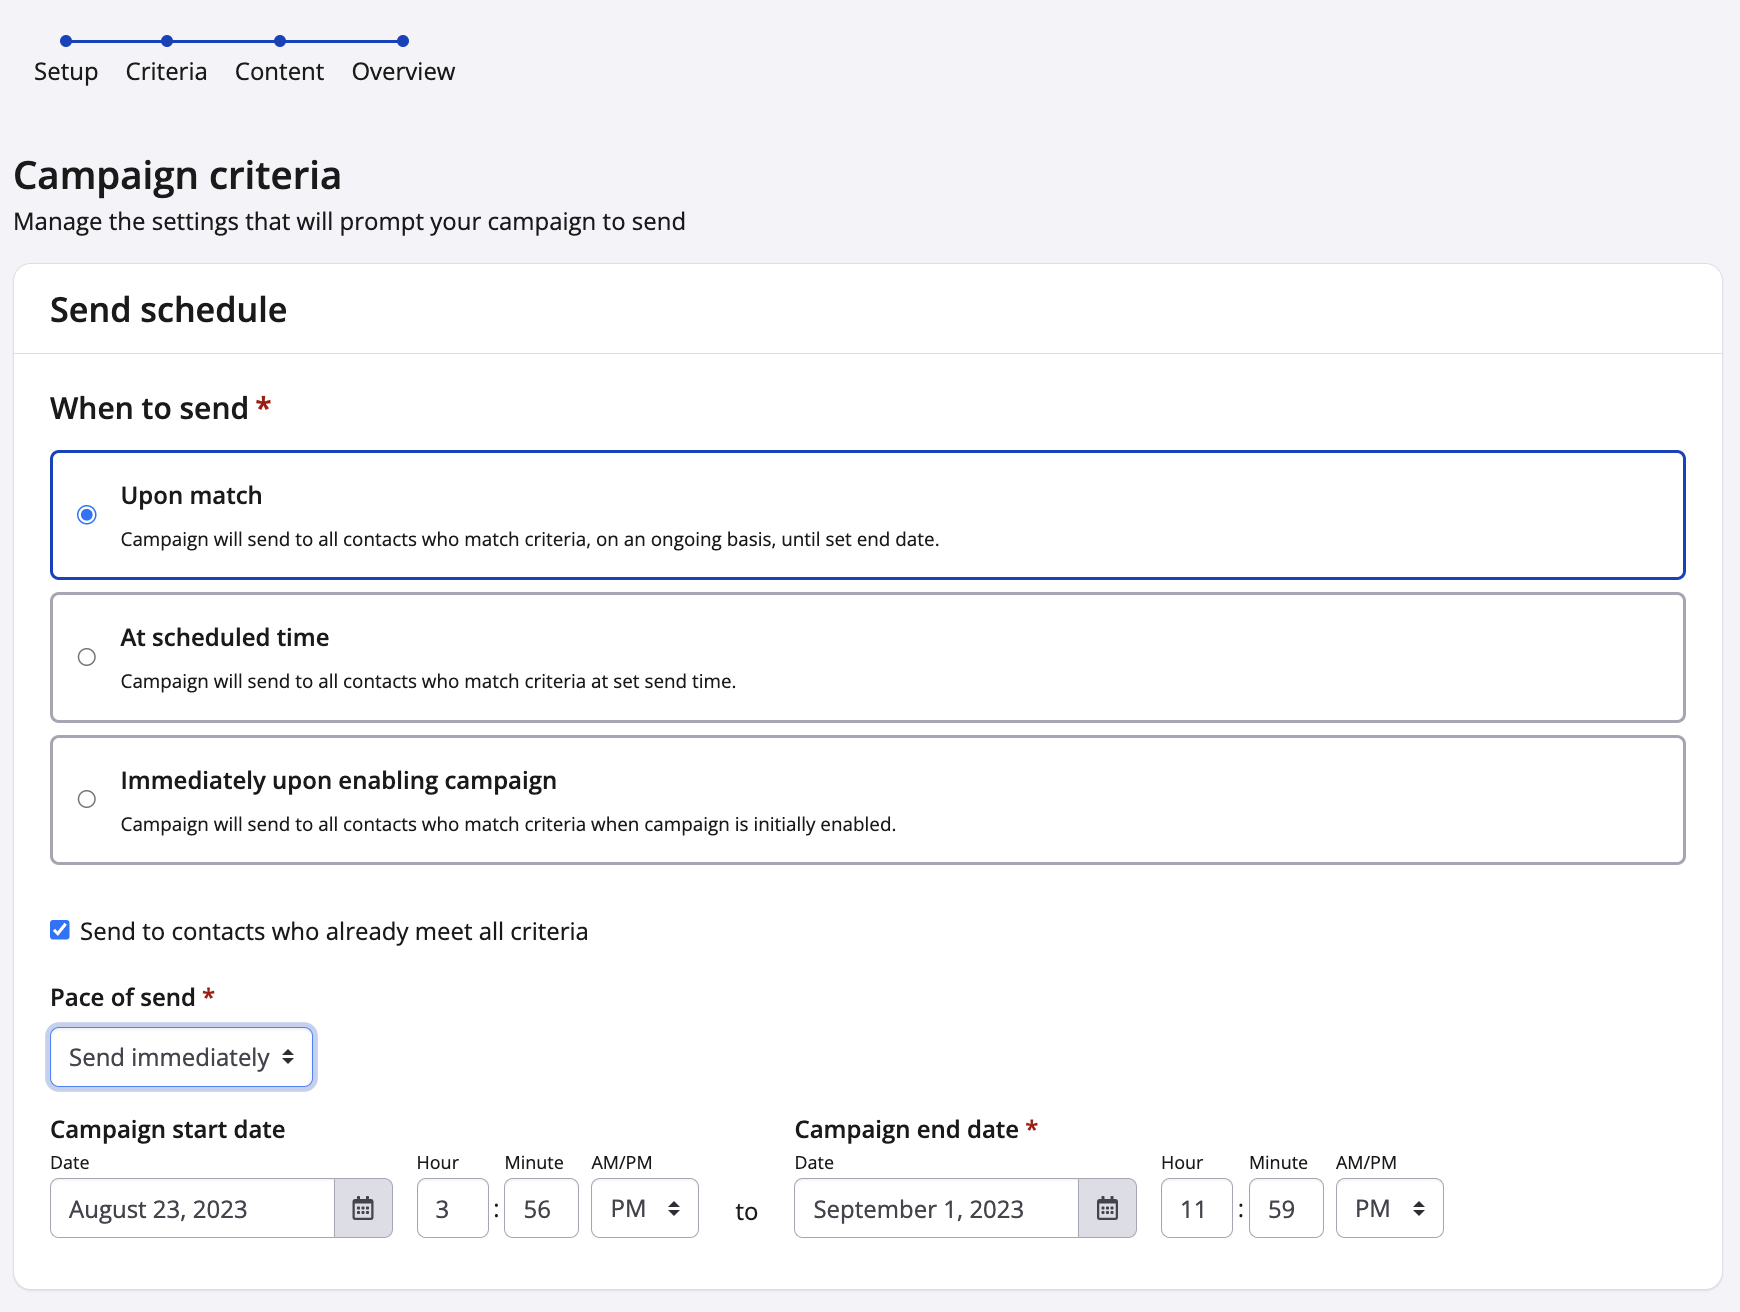This screenshot has width=1740, height=1312.
Task: Open the end date calendar picker icon
Action: (1107, 1208)
